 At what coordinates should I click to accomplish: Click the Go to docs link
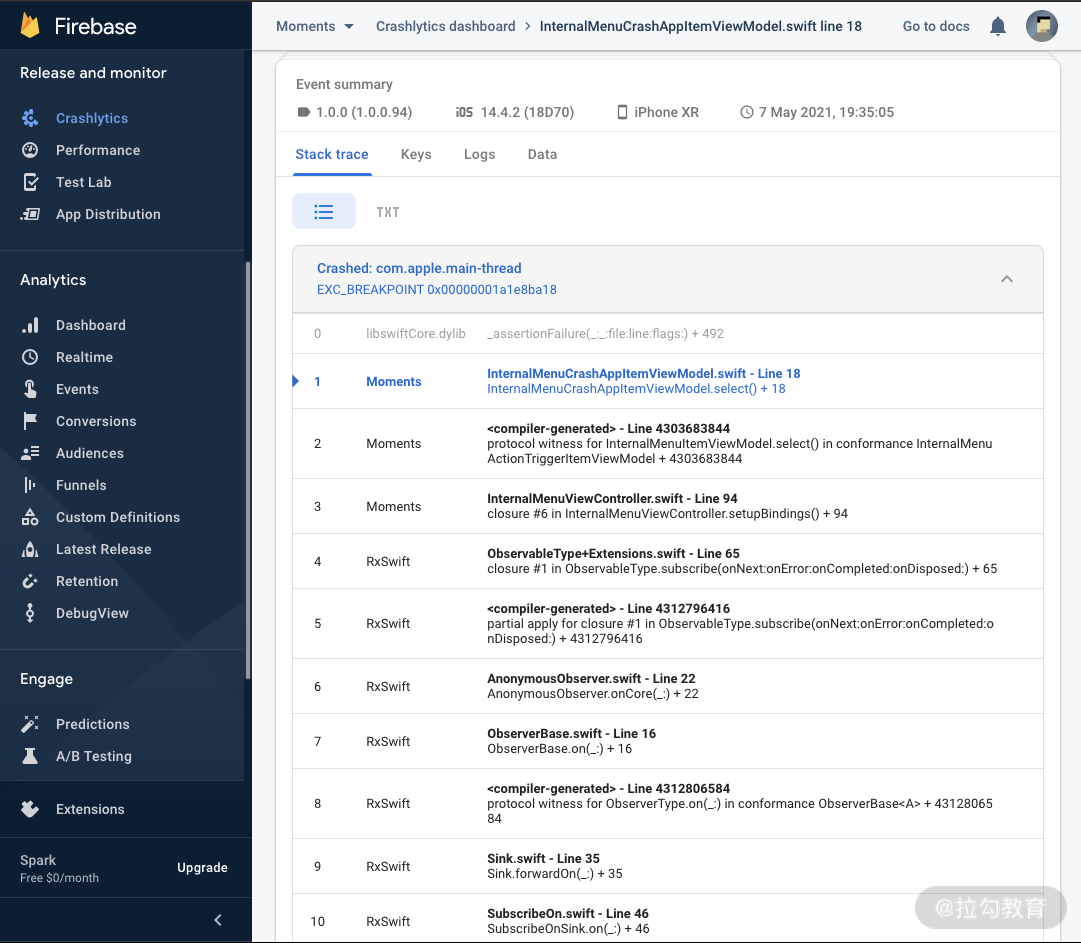[936, 26]
